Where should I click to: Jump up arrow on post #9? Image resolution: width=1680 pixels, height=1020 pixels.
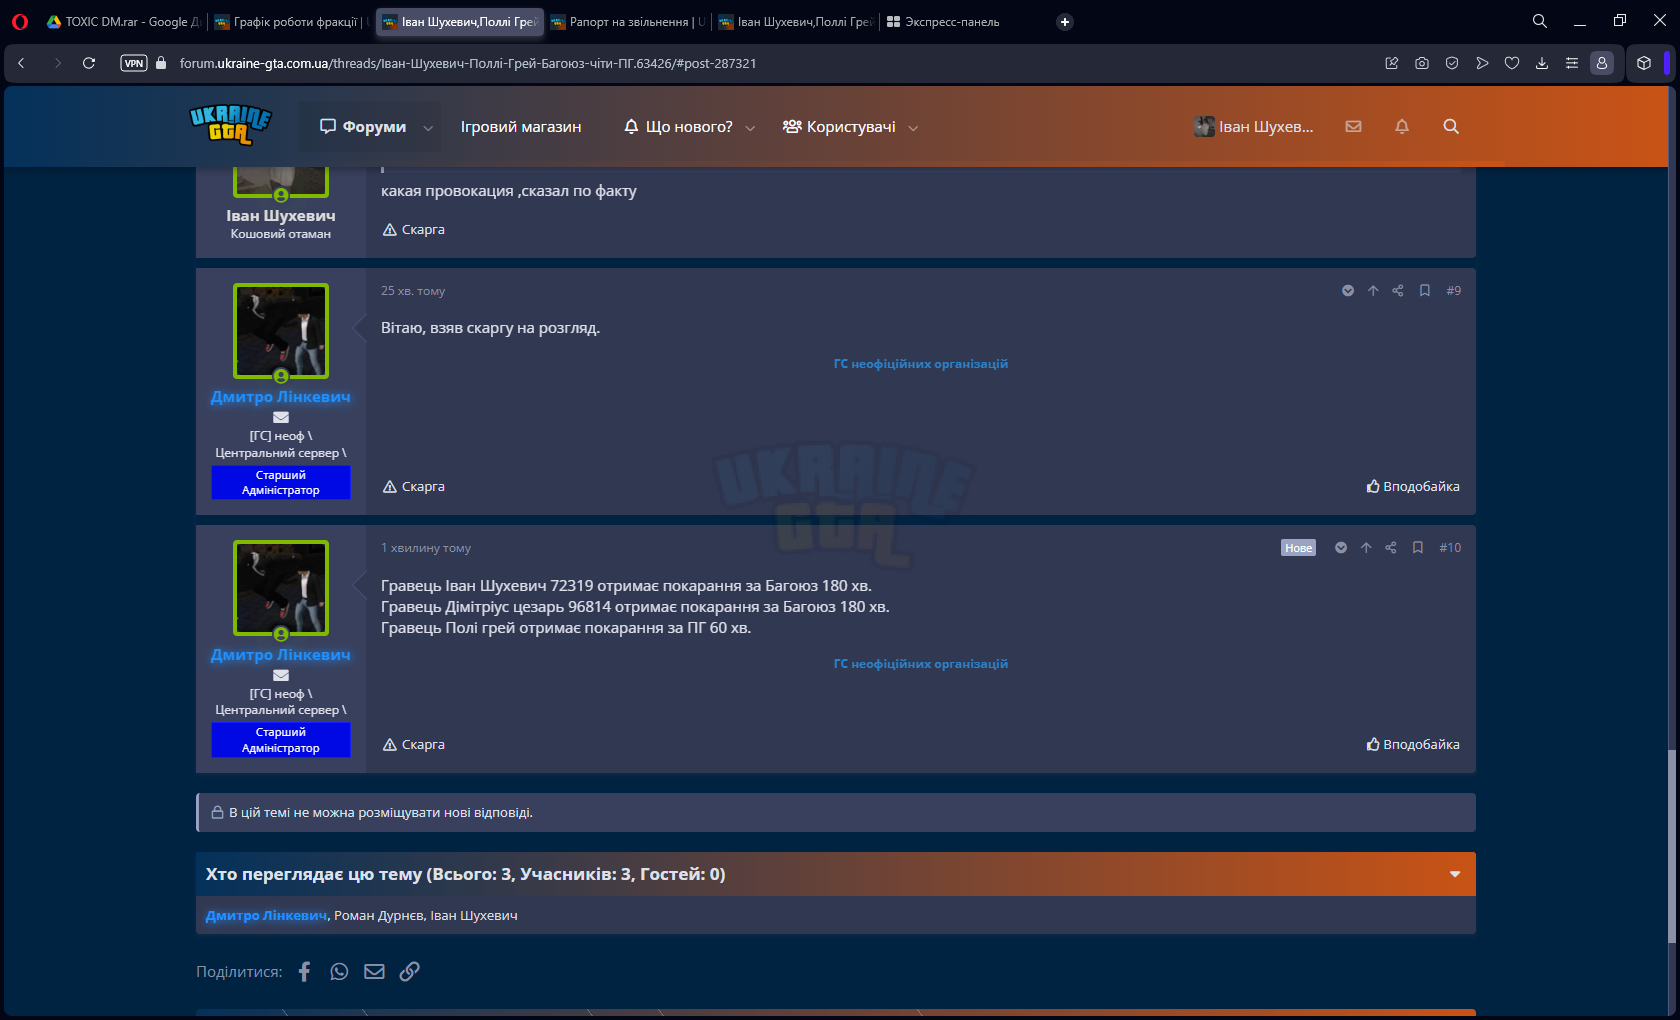tap(1373, 291)
